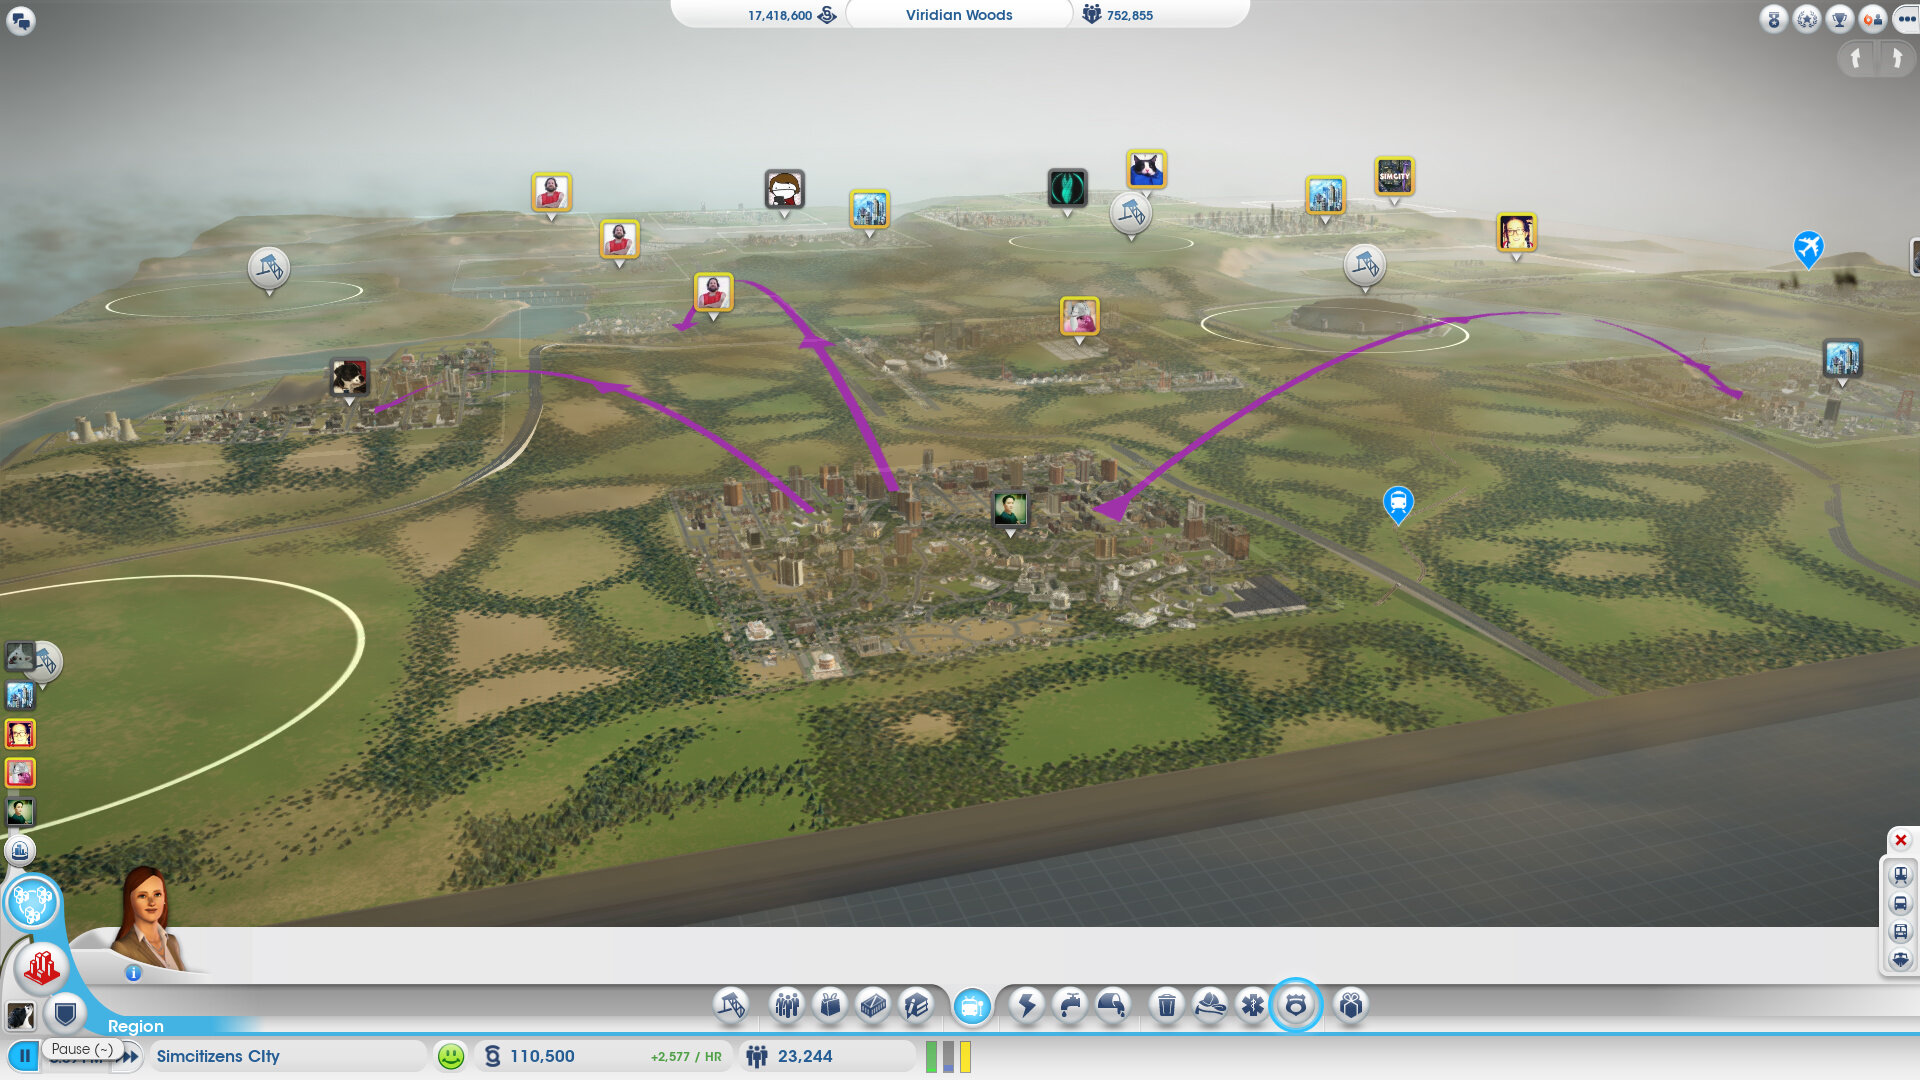Click the shield icon near Region label
Viewport: 1920px width, 1080px height.
click(66, 1015)
